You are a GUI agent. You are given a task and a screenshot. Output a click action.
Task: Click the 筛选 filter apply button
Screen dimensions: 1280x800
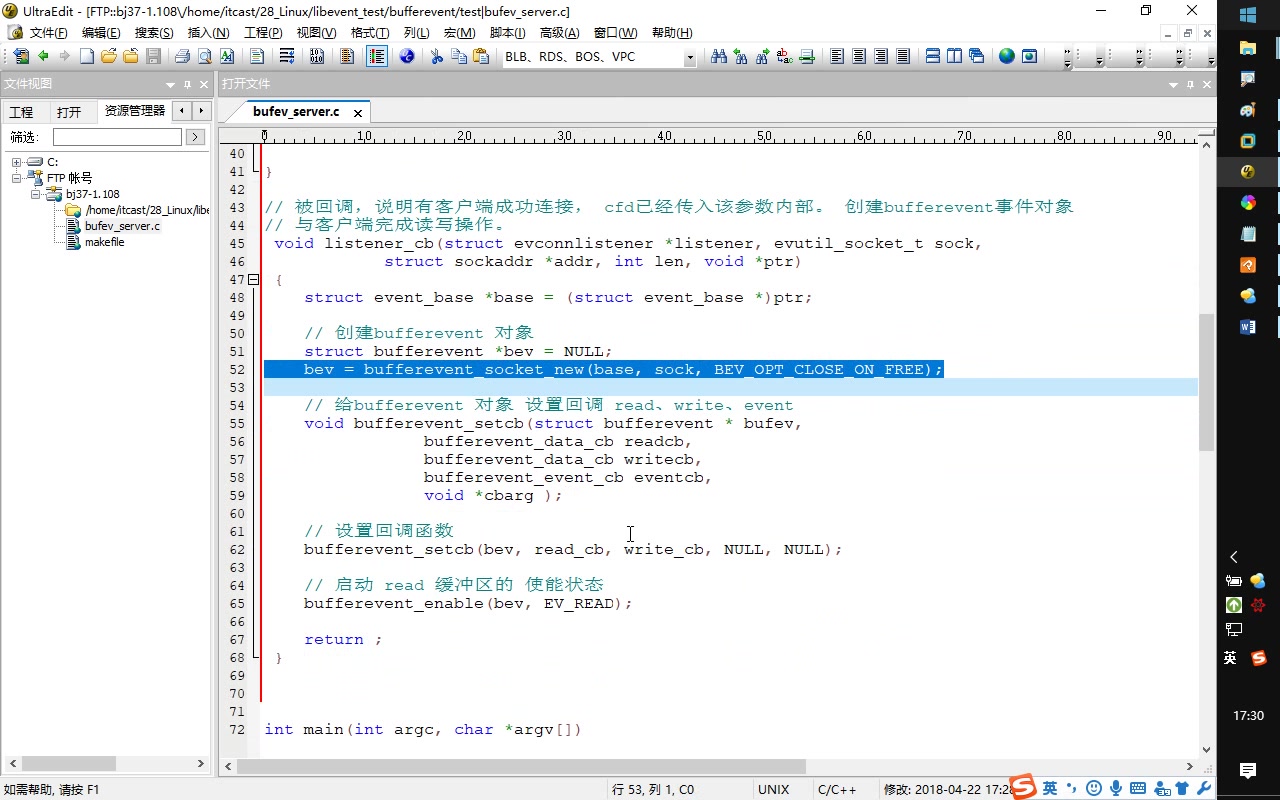194,137
